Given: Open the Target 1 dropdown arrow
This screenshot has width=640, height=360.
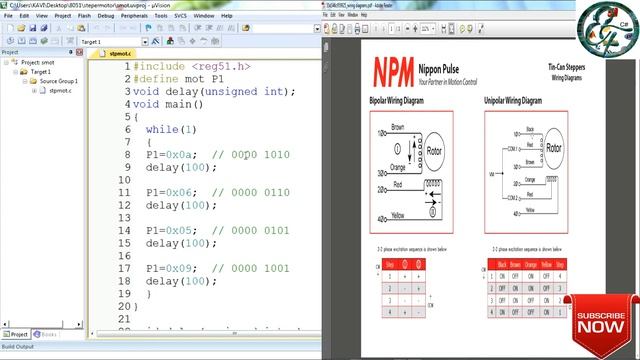Looking at the screenshot, I should pos(145,42).
